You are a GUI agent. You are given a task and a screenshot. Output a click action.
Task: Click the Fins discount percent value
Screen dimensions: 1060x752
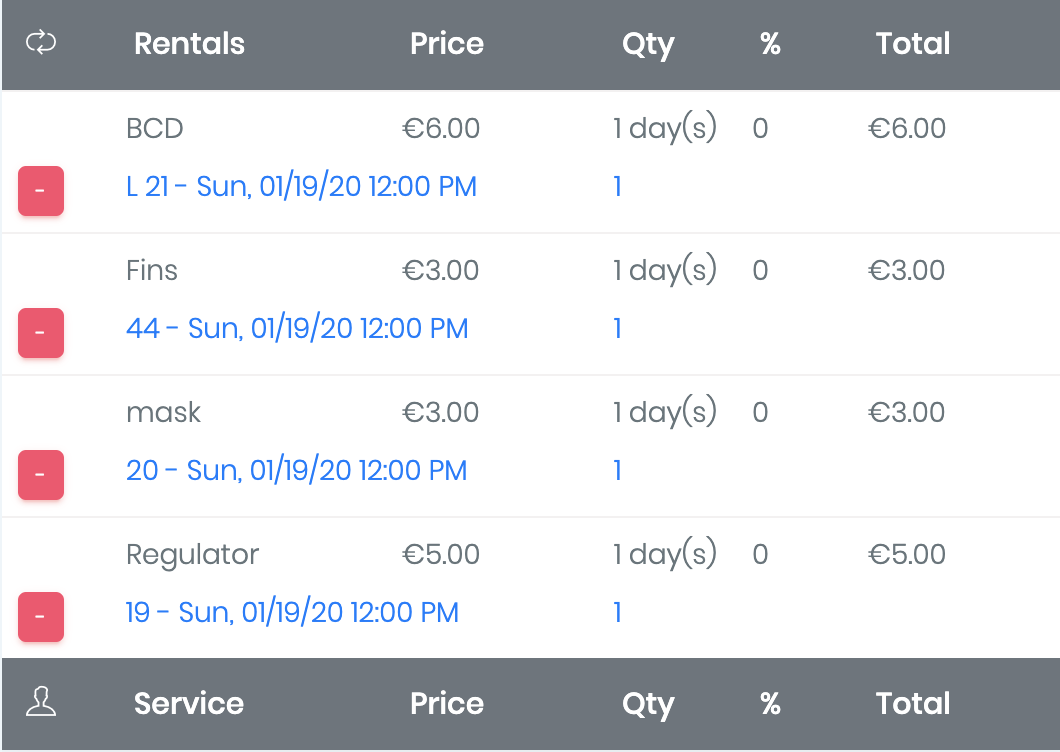(760, 270)
